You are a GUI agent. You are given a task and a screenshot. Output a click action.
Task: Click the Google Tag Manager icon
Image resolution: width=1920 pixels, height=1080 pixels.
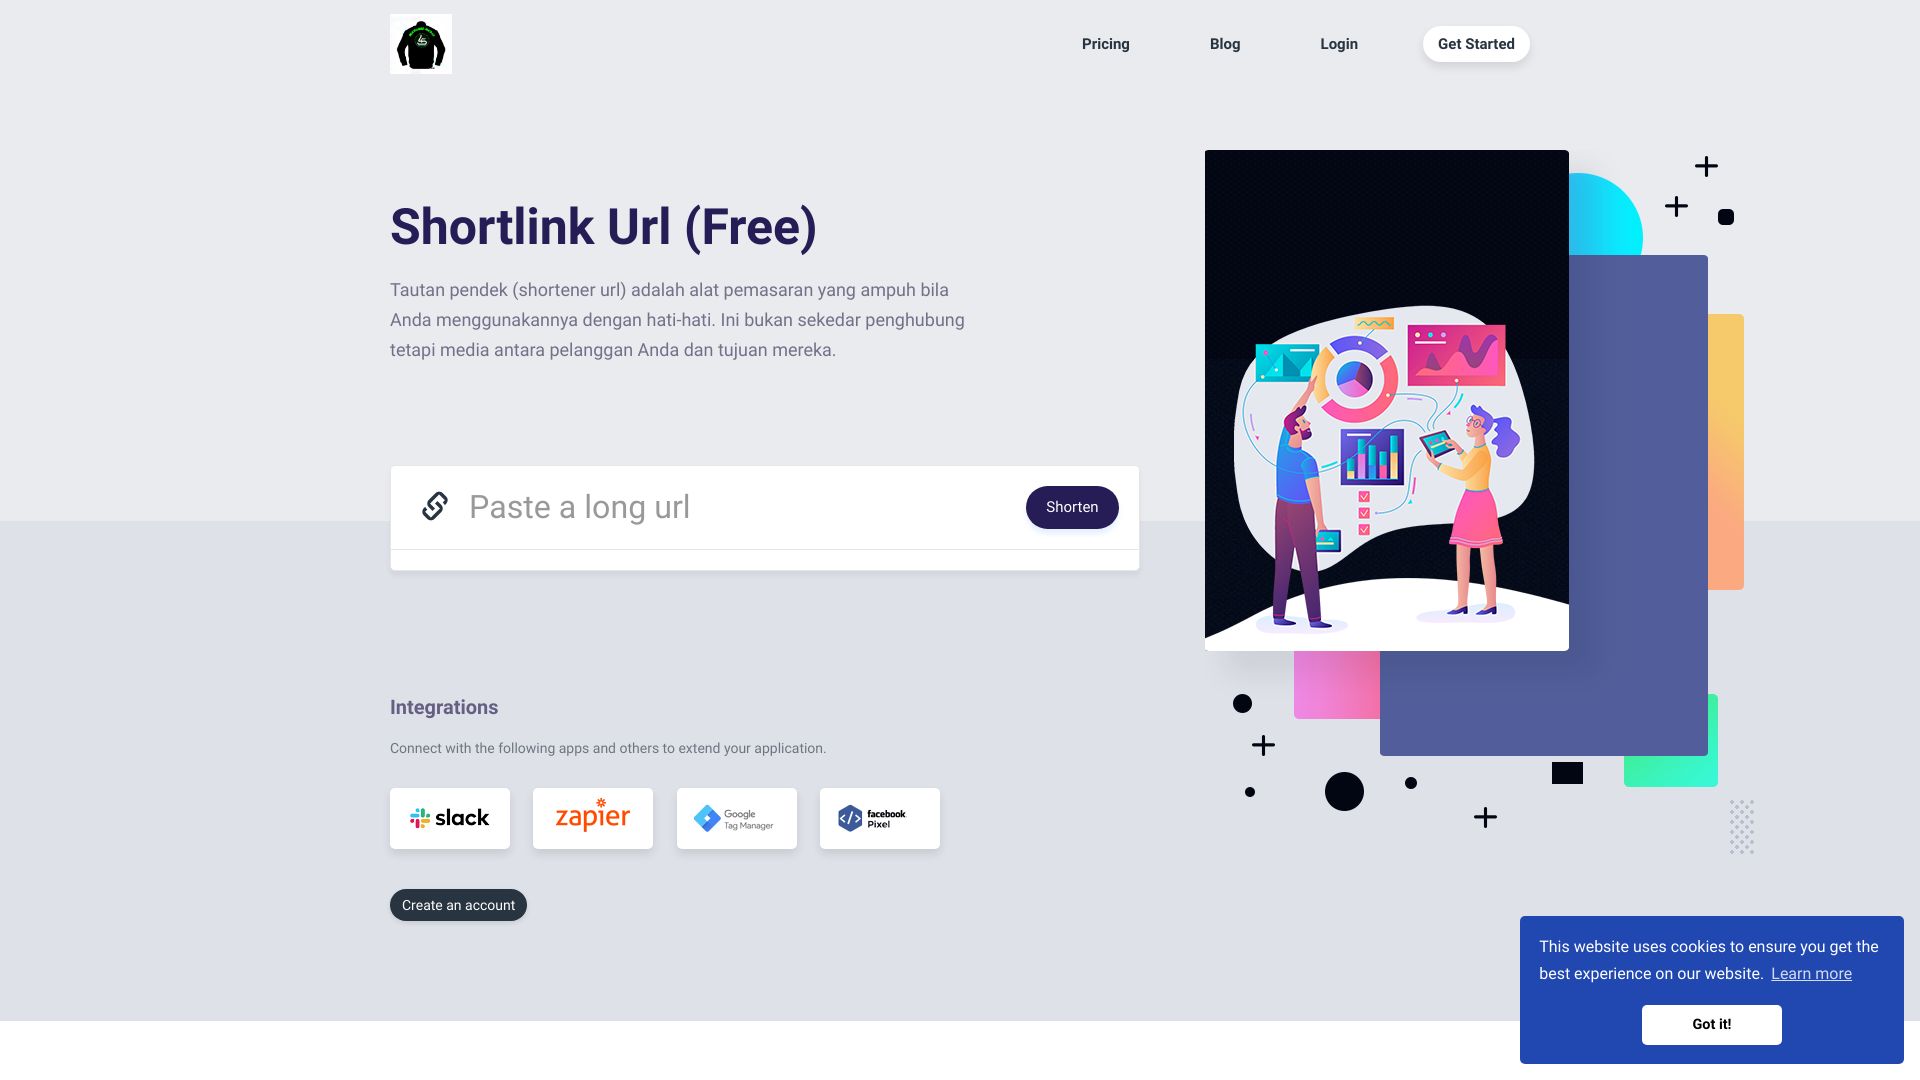(x=736, y=818)
